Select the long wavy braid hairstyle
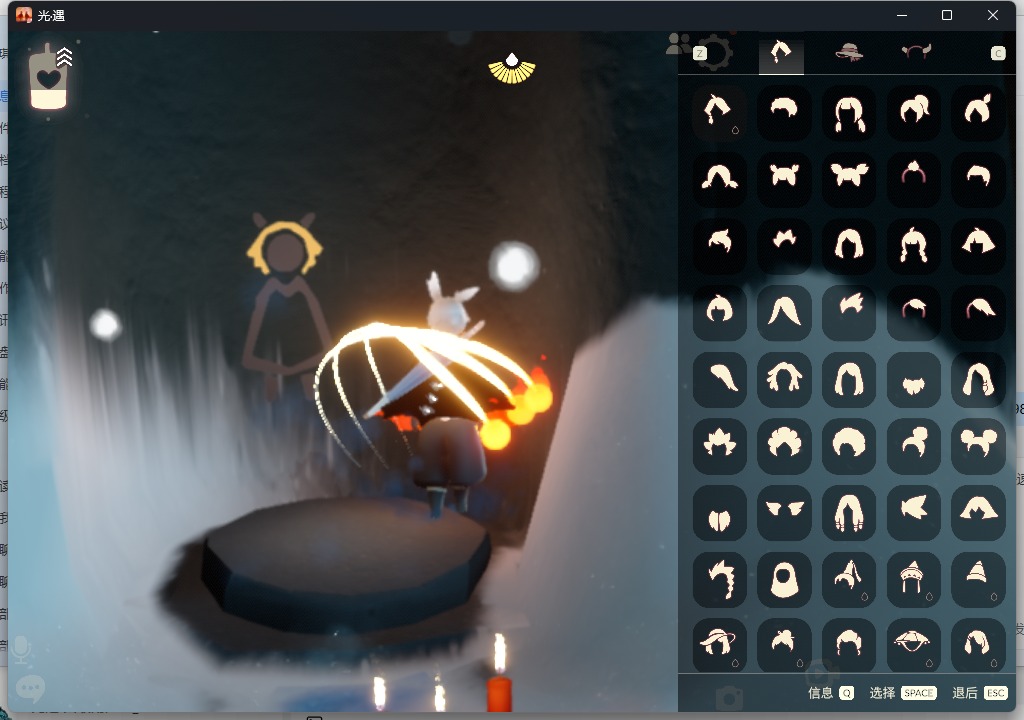This screenshot has width=1024, height=720. point(720,579)
